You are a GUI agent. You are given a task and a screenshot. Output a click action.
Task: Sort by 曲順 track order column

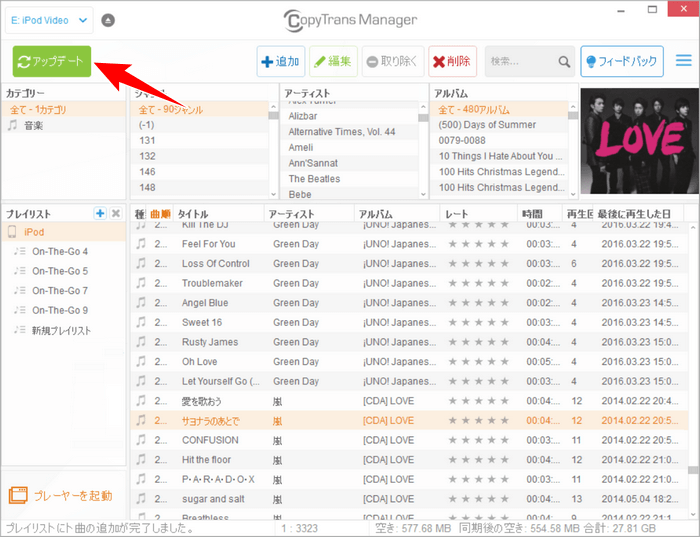coord(160,214)
